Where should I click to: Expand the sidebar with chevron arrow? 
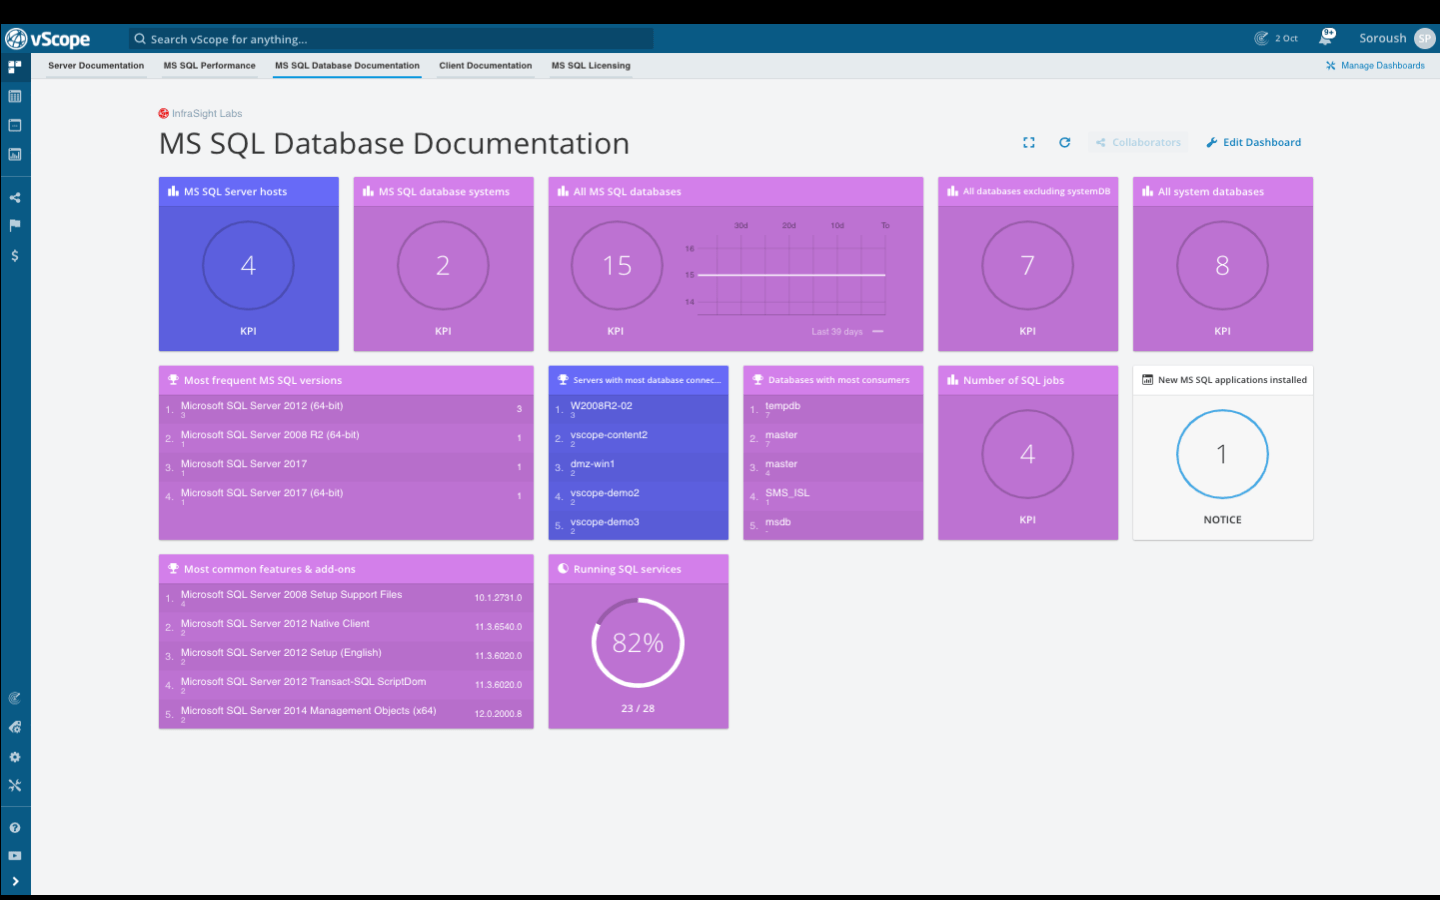pos(14,881)
